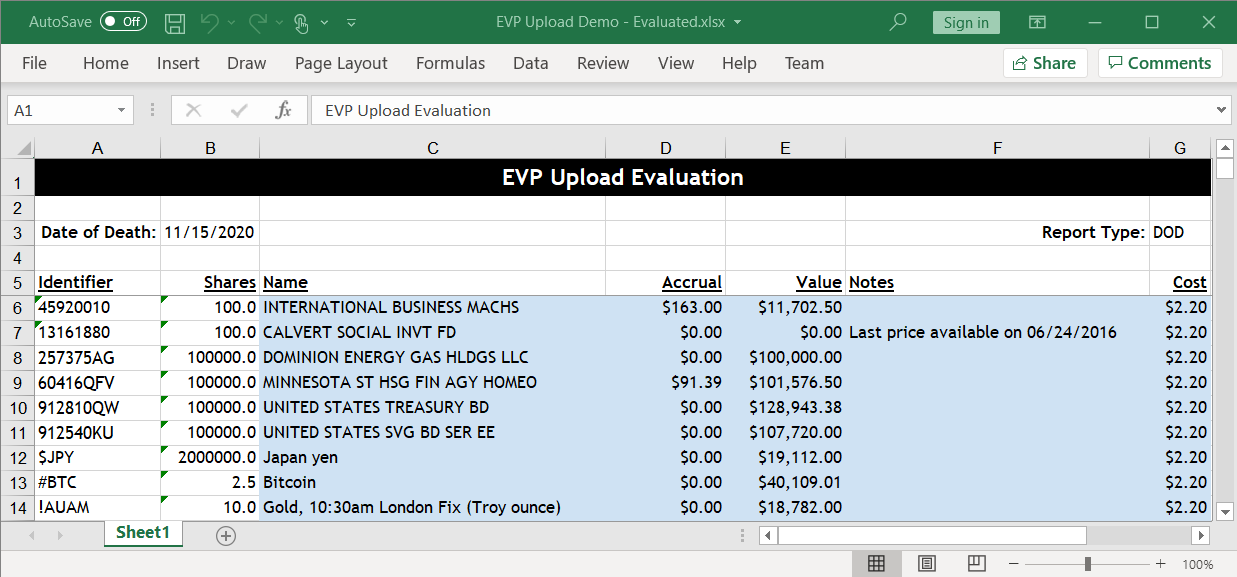Add a new sheet with plus icon
Image resolution: width=1237 pixels, height=577 pixels.
pyautogui.click(x=226, y=536)
